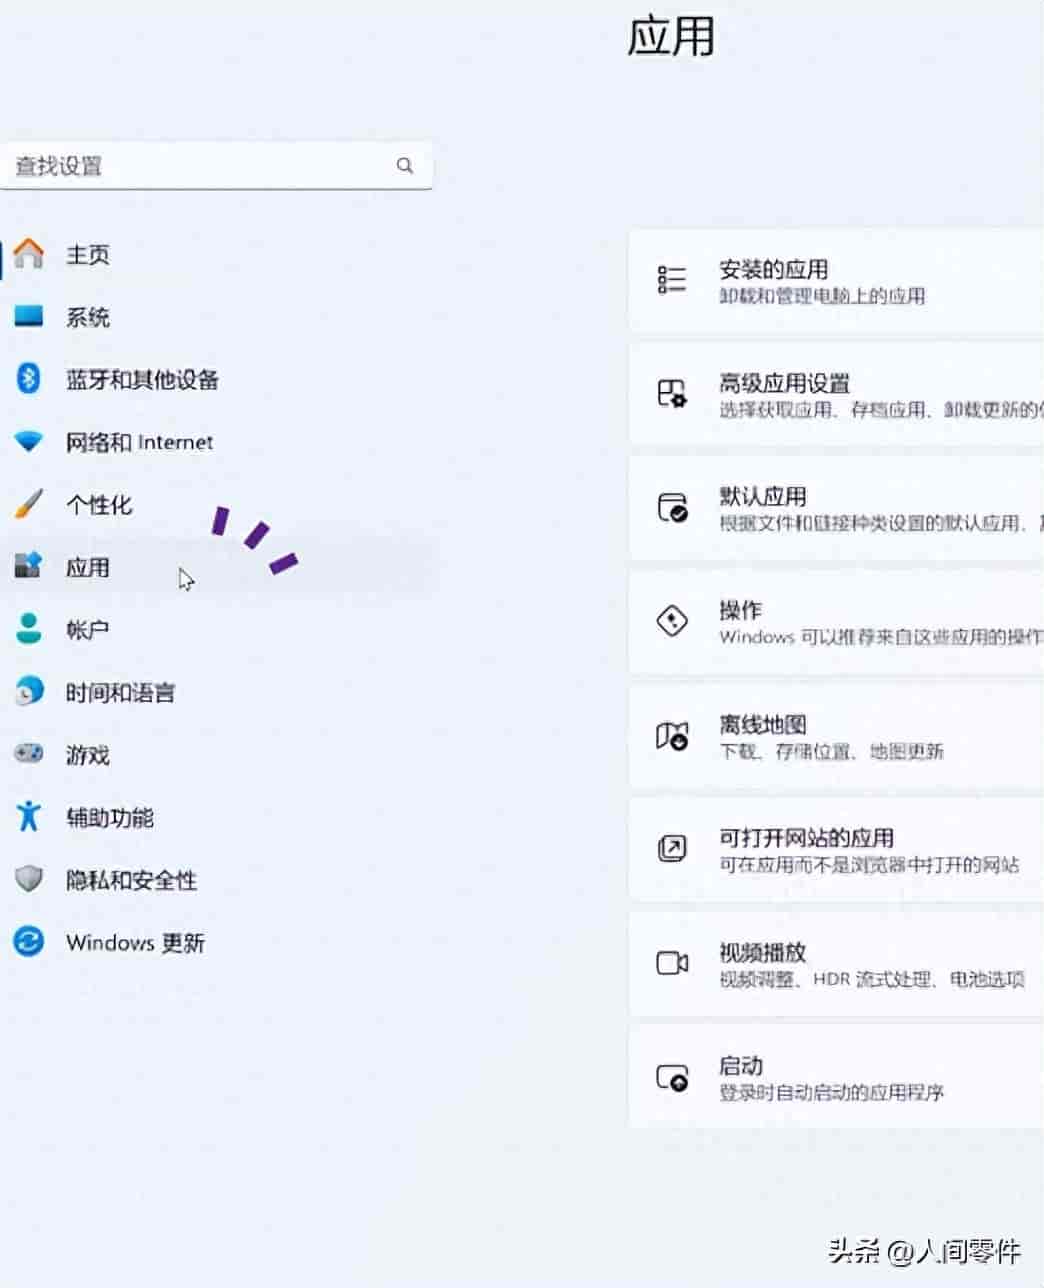Screen dimensions: 1044x1288
Task: Click the Advanced app settings gear icon
Action: click(x=672, y=393)
